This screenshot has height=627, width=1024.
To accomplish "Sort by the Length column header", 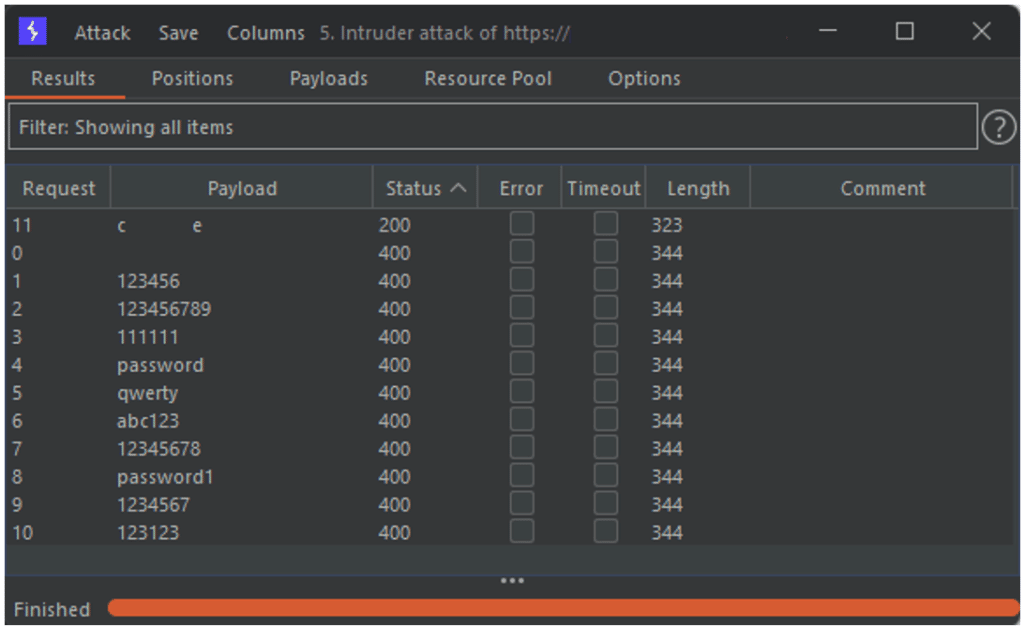I will [x=698, y=188].
